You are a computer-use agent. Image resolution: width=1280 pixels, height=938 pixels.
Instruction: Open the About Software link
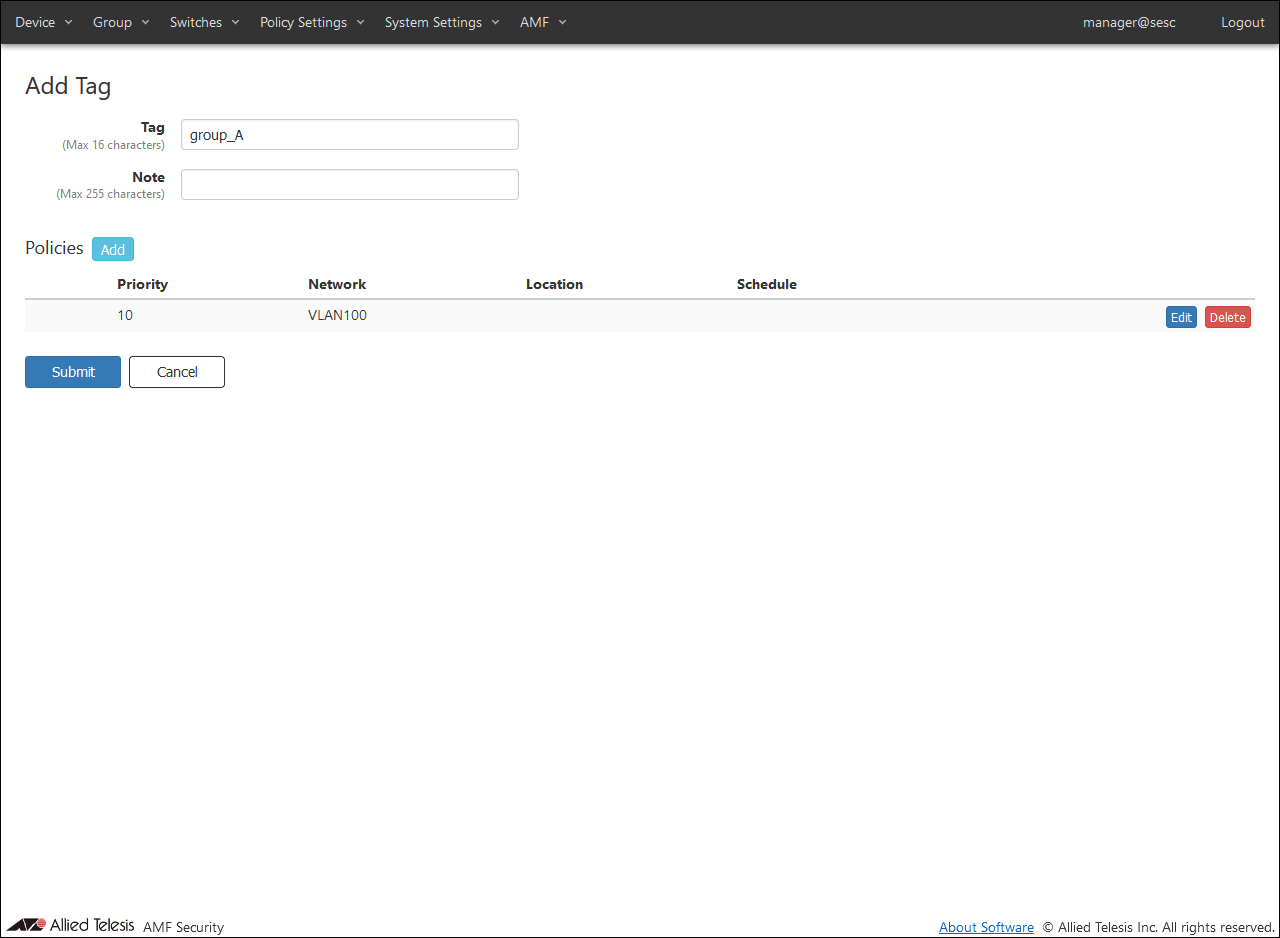tap(986, 927)
